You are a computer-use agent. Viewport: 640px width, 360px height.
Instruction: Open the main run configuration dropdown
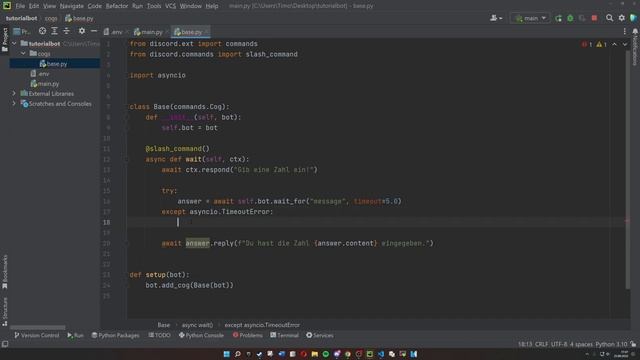[x=530, y=18]
